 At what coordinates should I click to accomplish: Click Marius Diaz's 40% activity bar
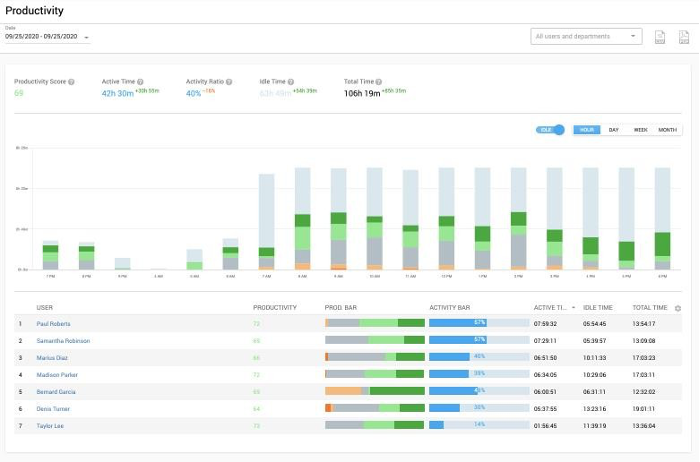pos(479,357)
